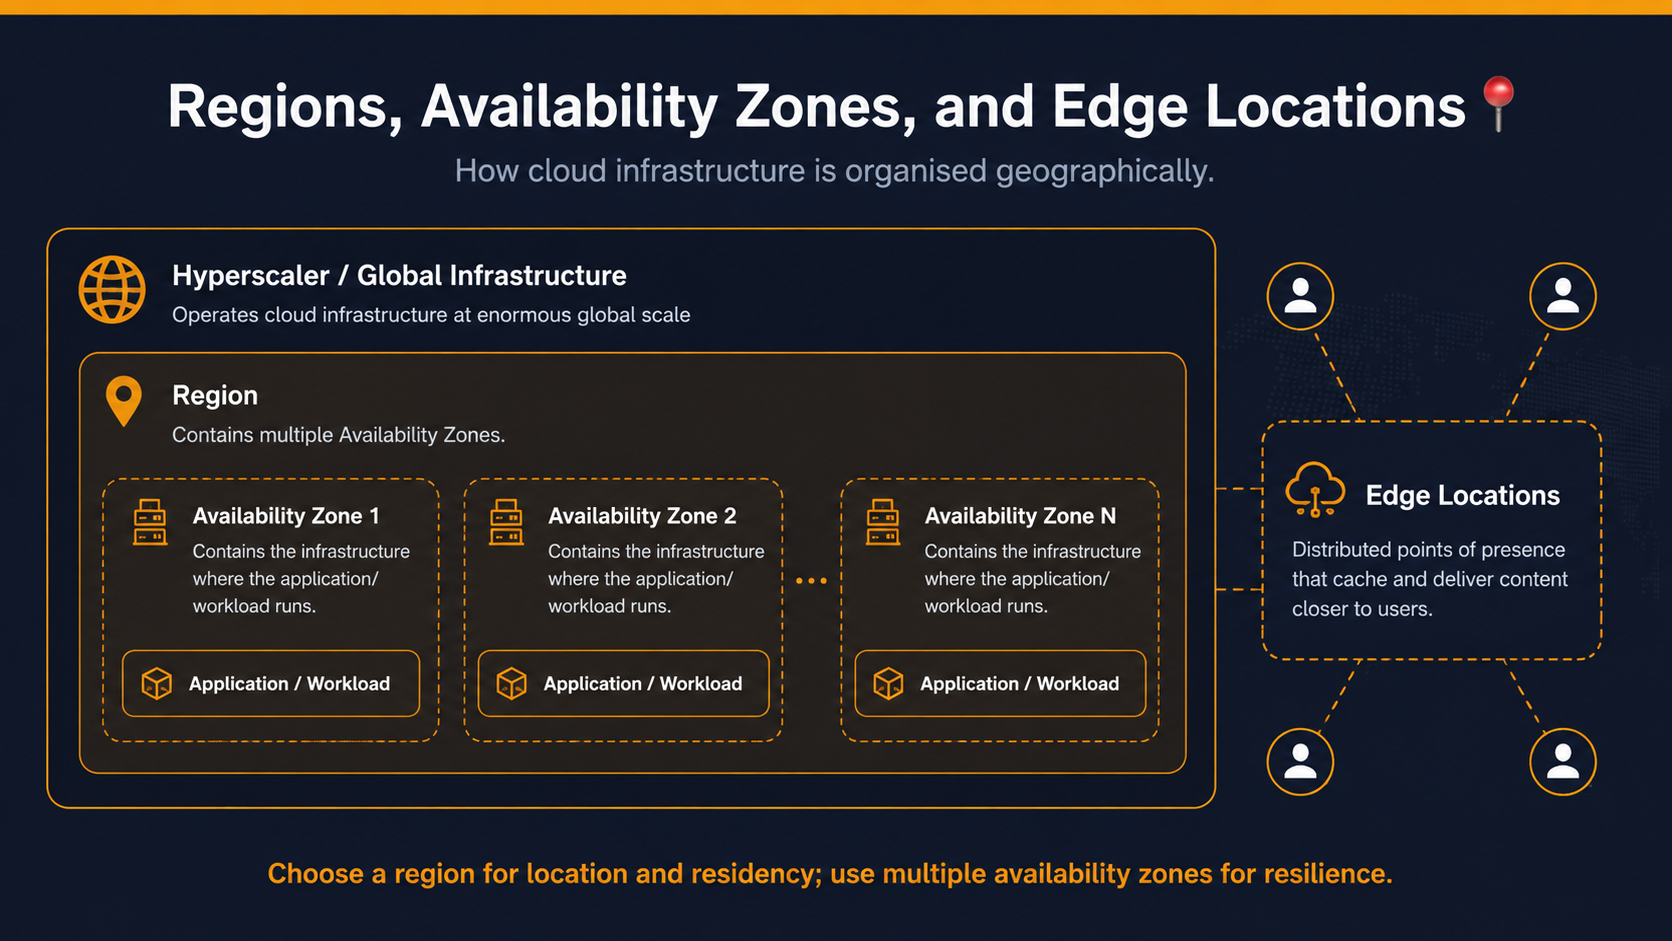Click the cube icon in Zone 1 workload
The width and height of the screenshot is (1672, 941).
point(157,684)
